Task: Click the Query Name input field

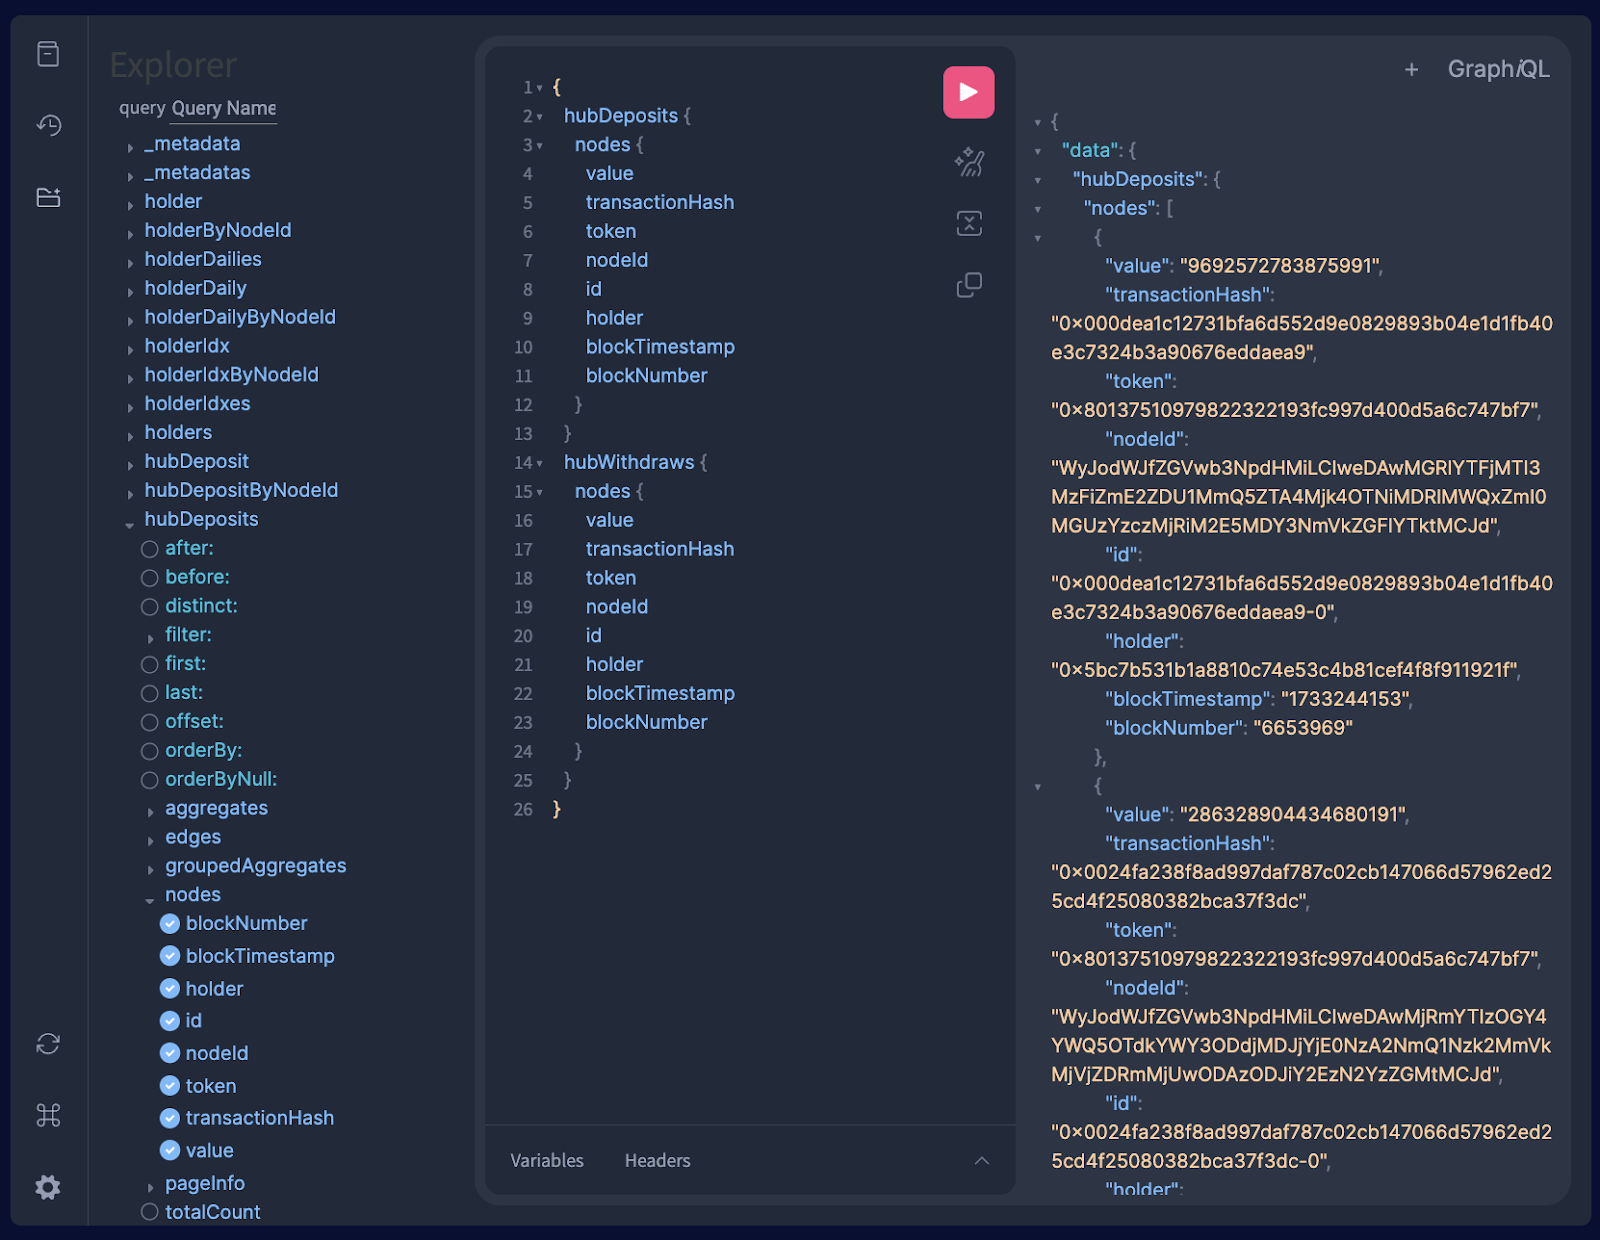Action: coord(224,108)
